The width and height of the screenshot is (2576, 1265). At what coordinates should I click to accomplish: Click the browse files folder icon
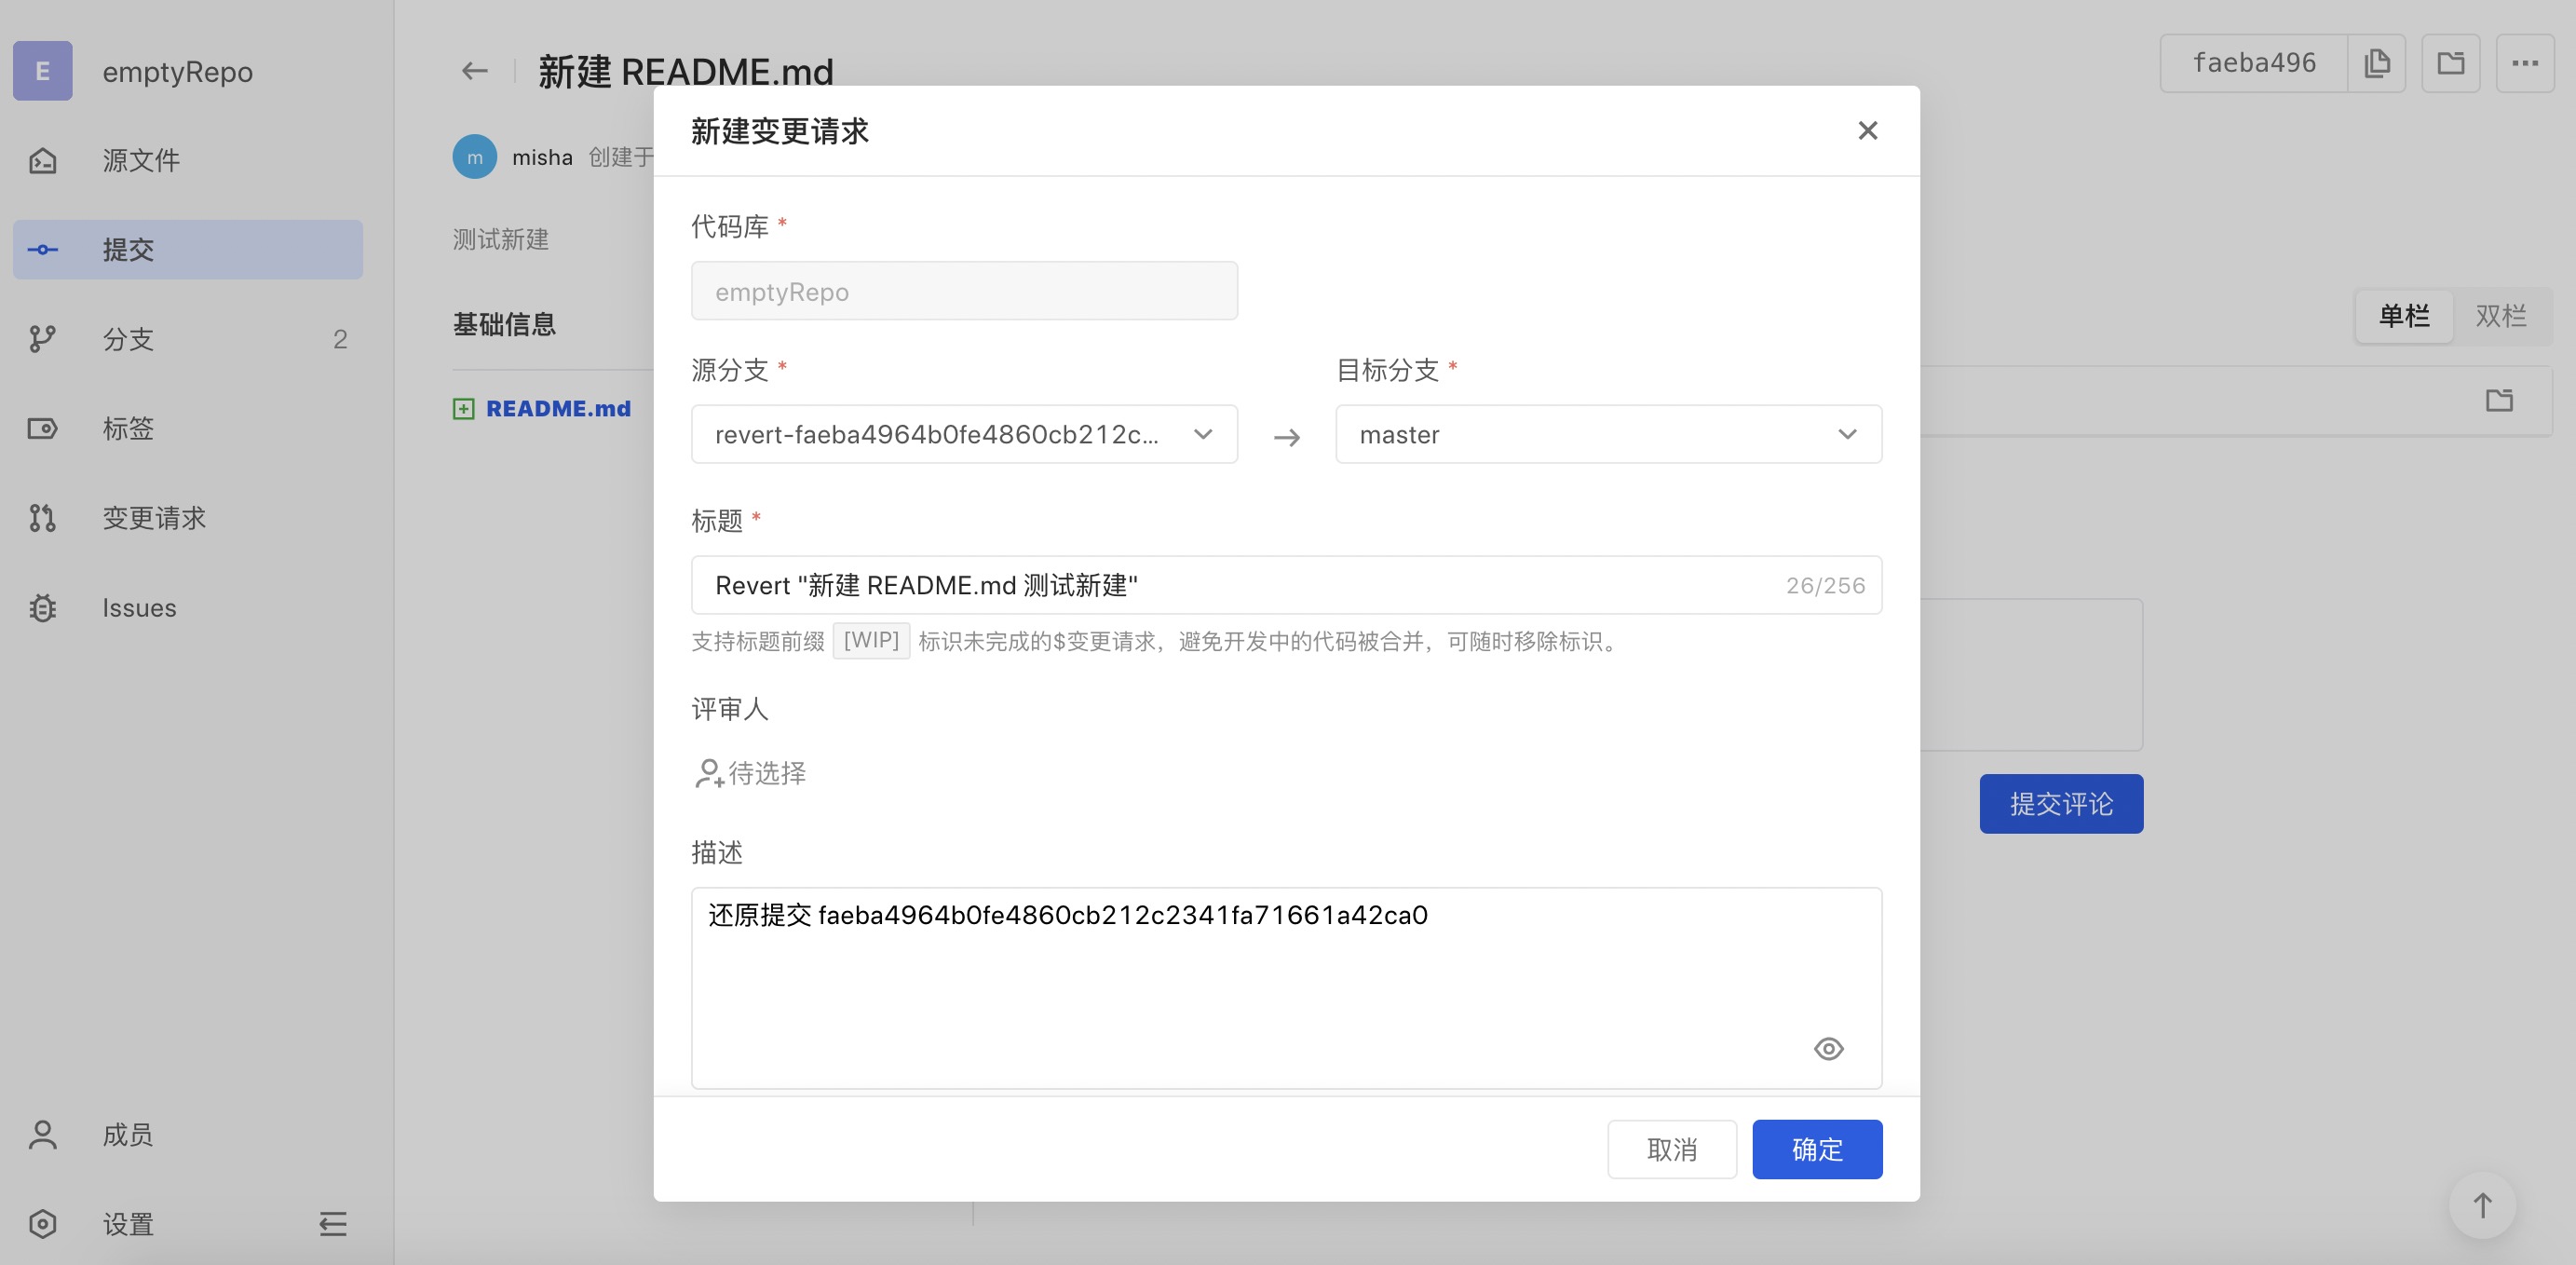(2450, 63)
